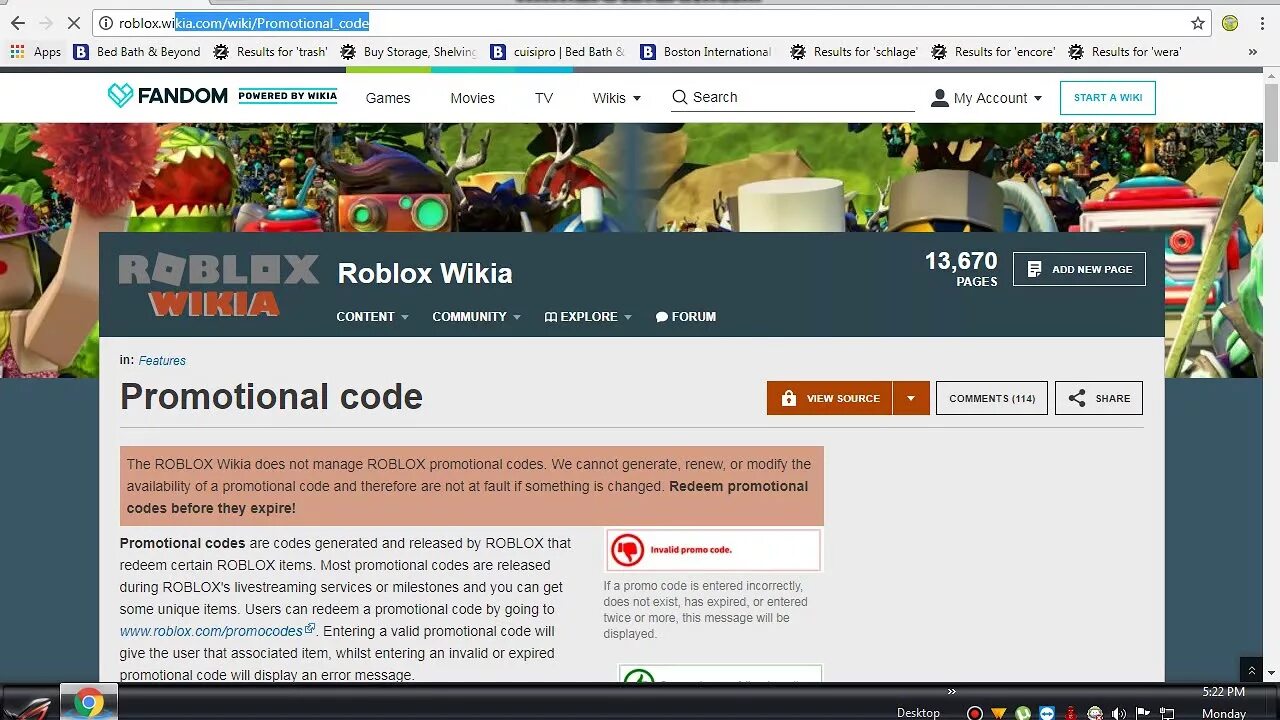1280x720 pixels.
Task: Click the Fandom heart logo
Action: (x=120, y=96)
